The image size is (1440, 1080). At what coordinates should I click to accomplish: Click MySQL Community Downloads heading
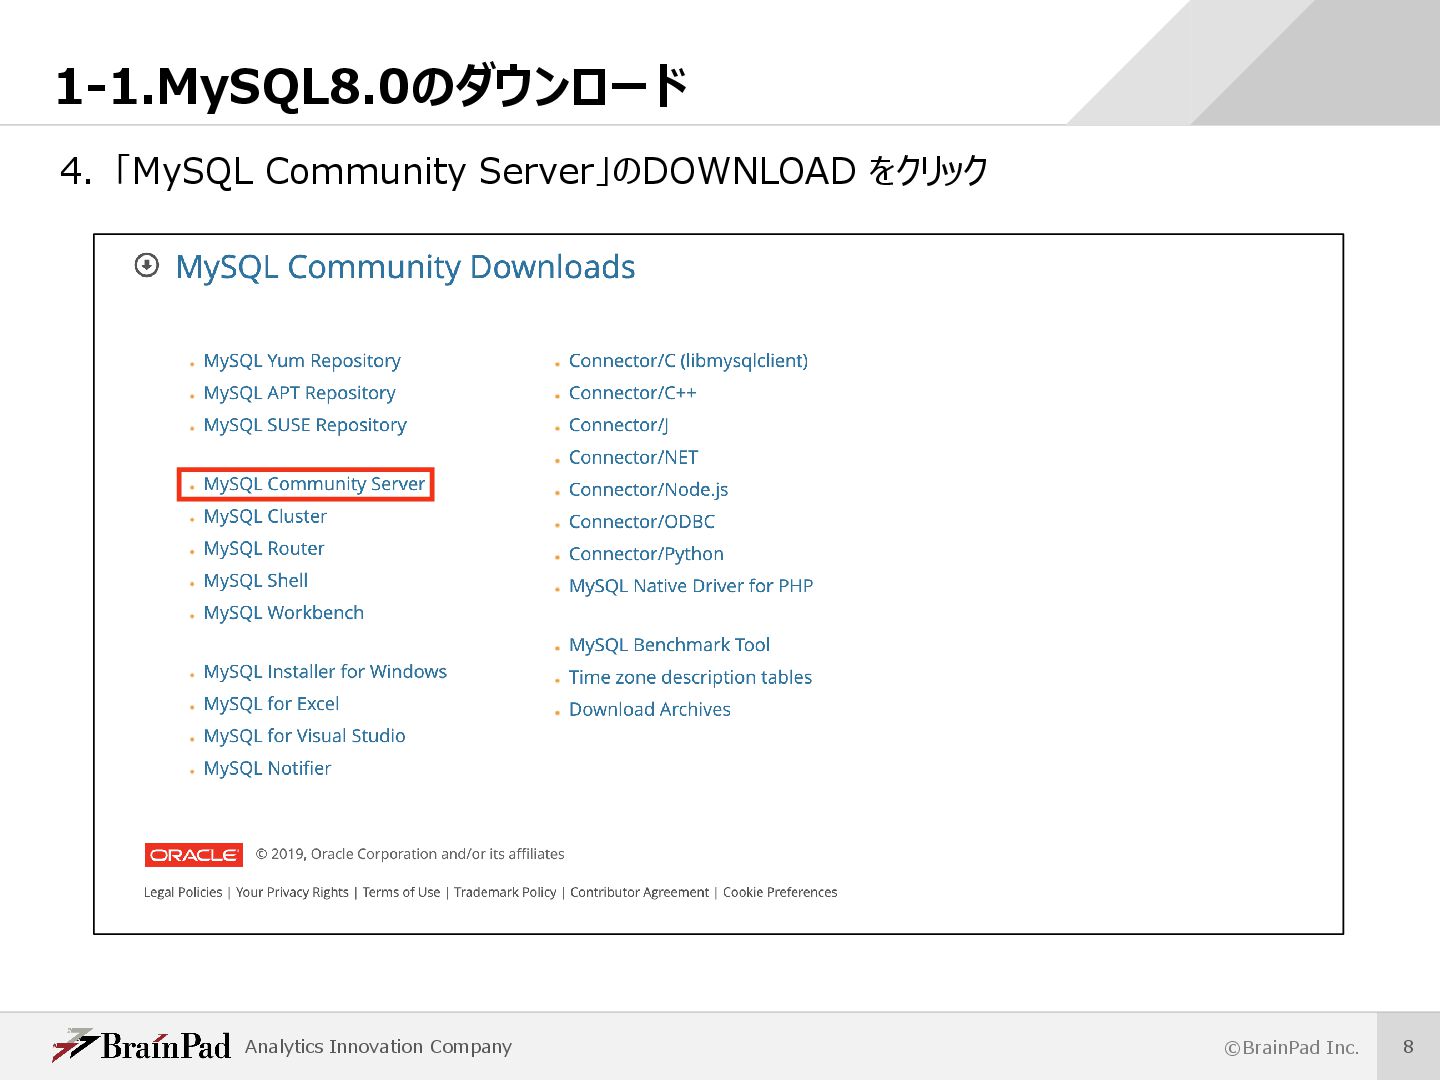[x=405, y=267]
